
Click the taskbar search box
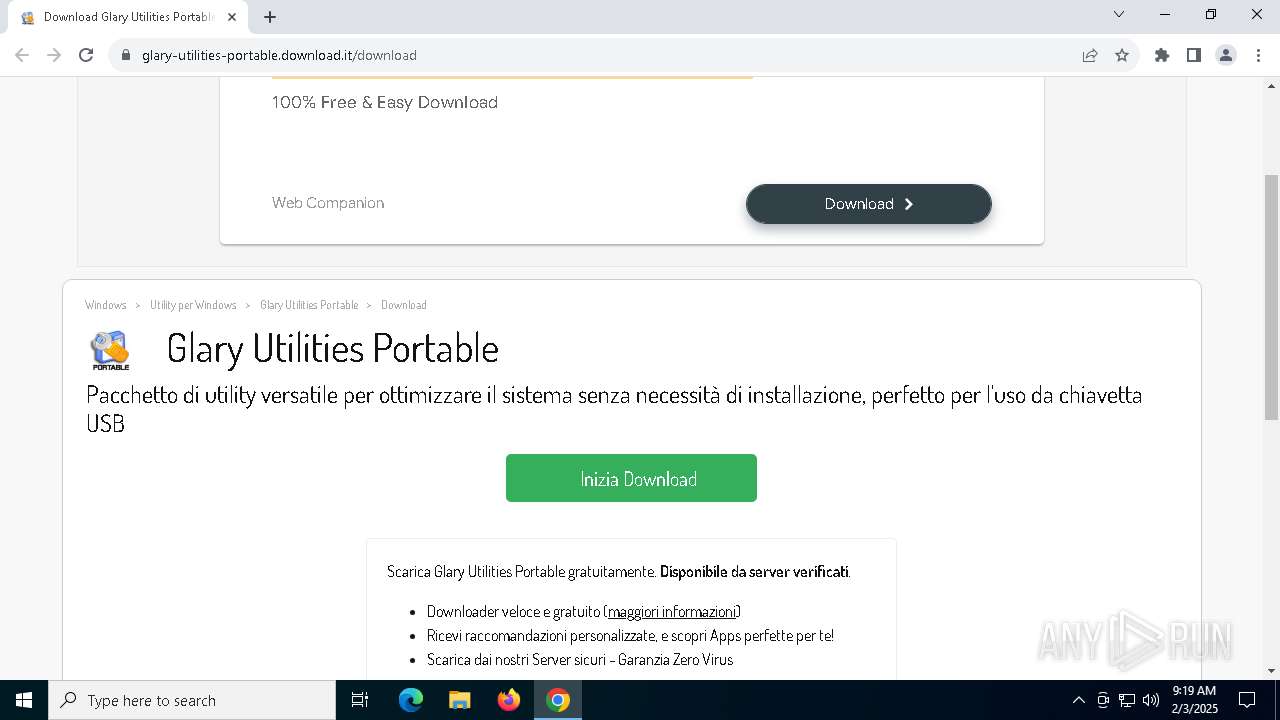[192, 700]
